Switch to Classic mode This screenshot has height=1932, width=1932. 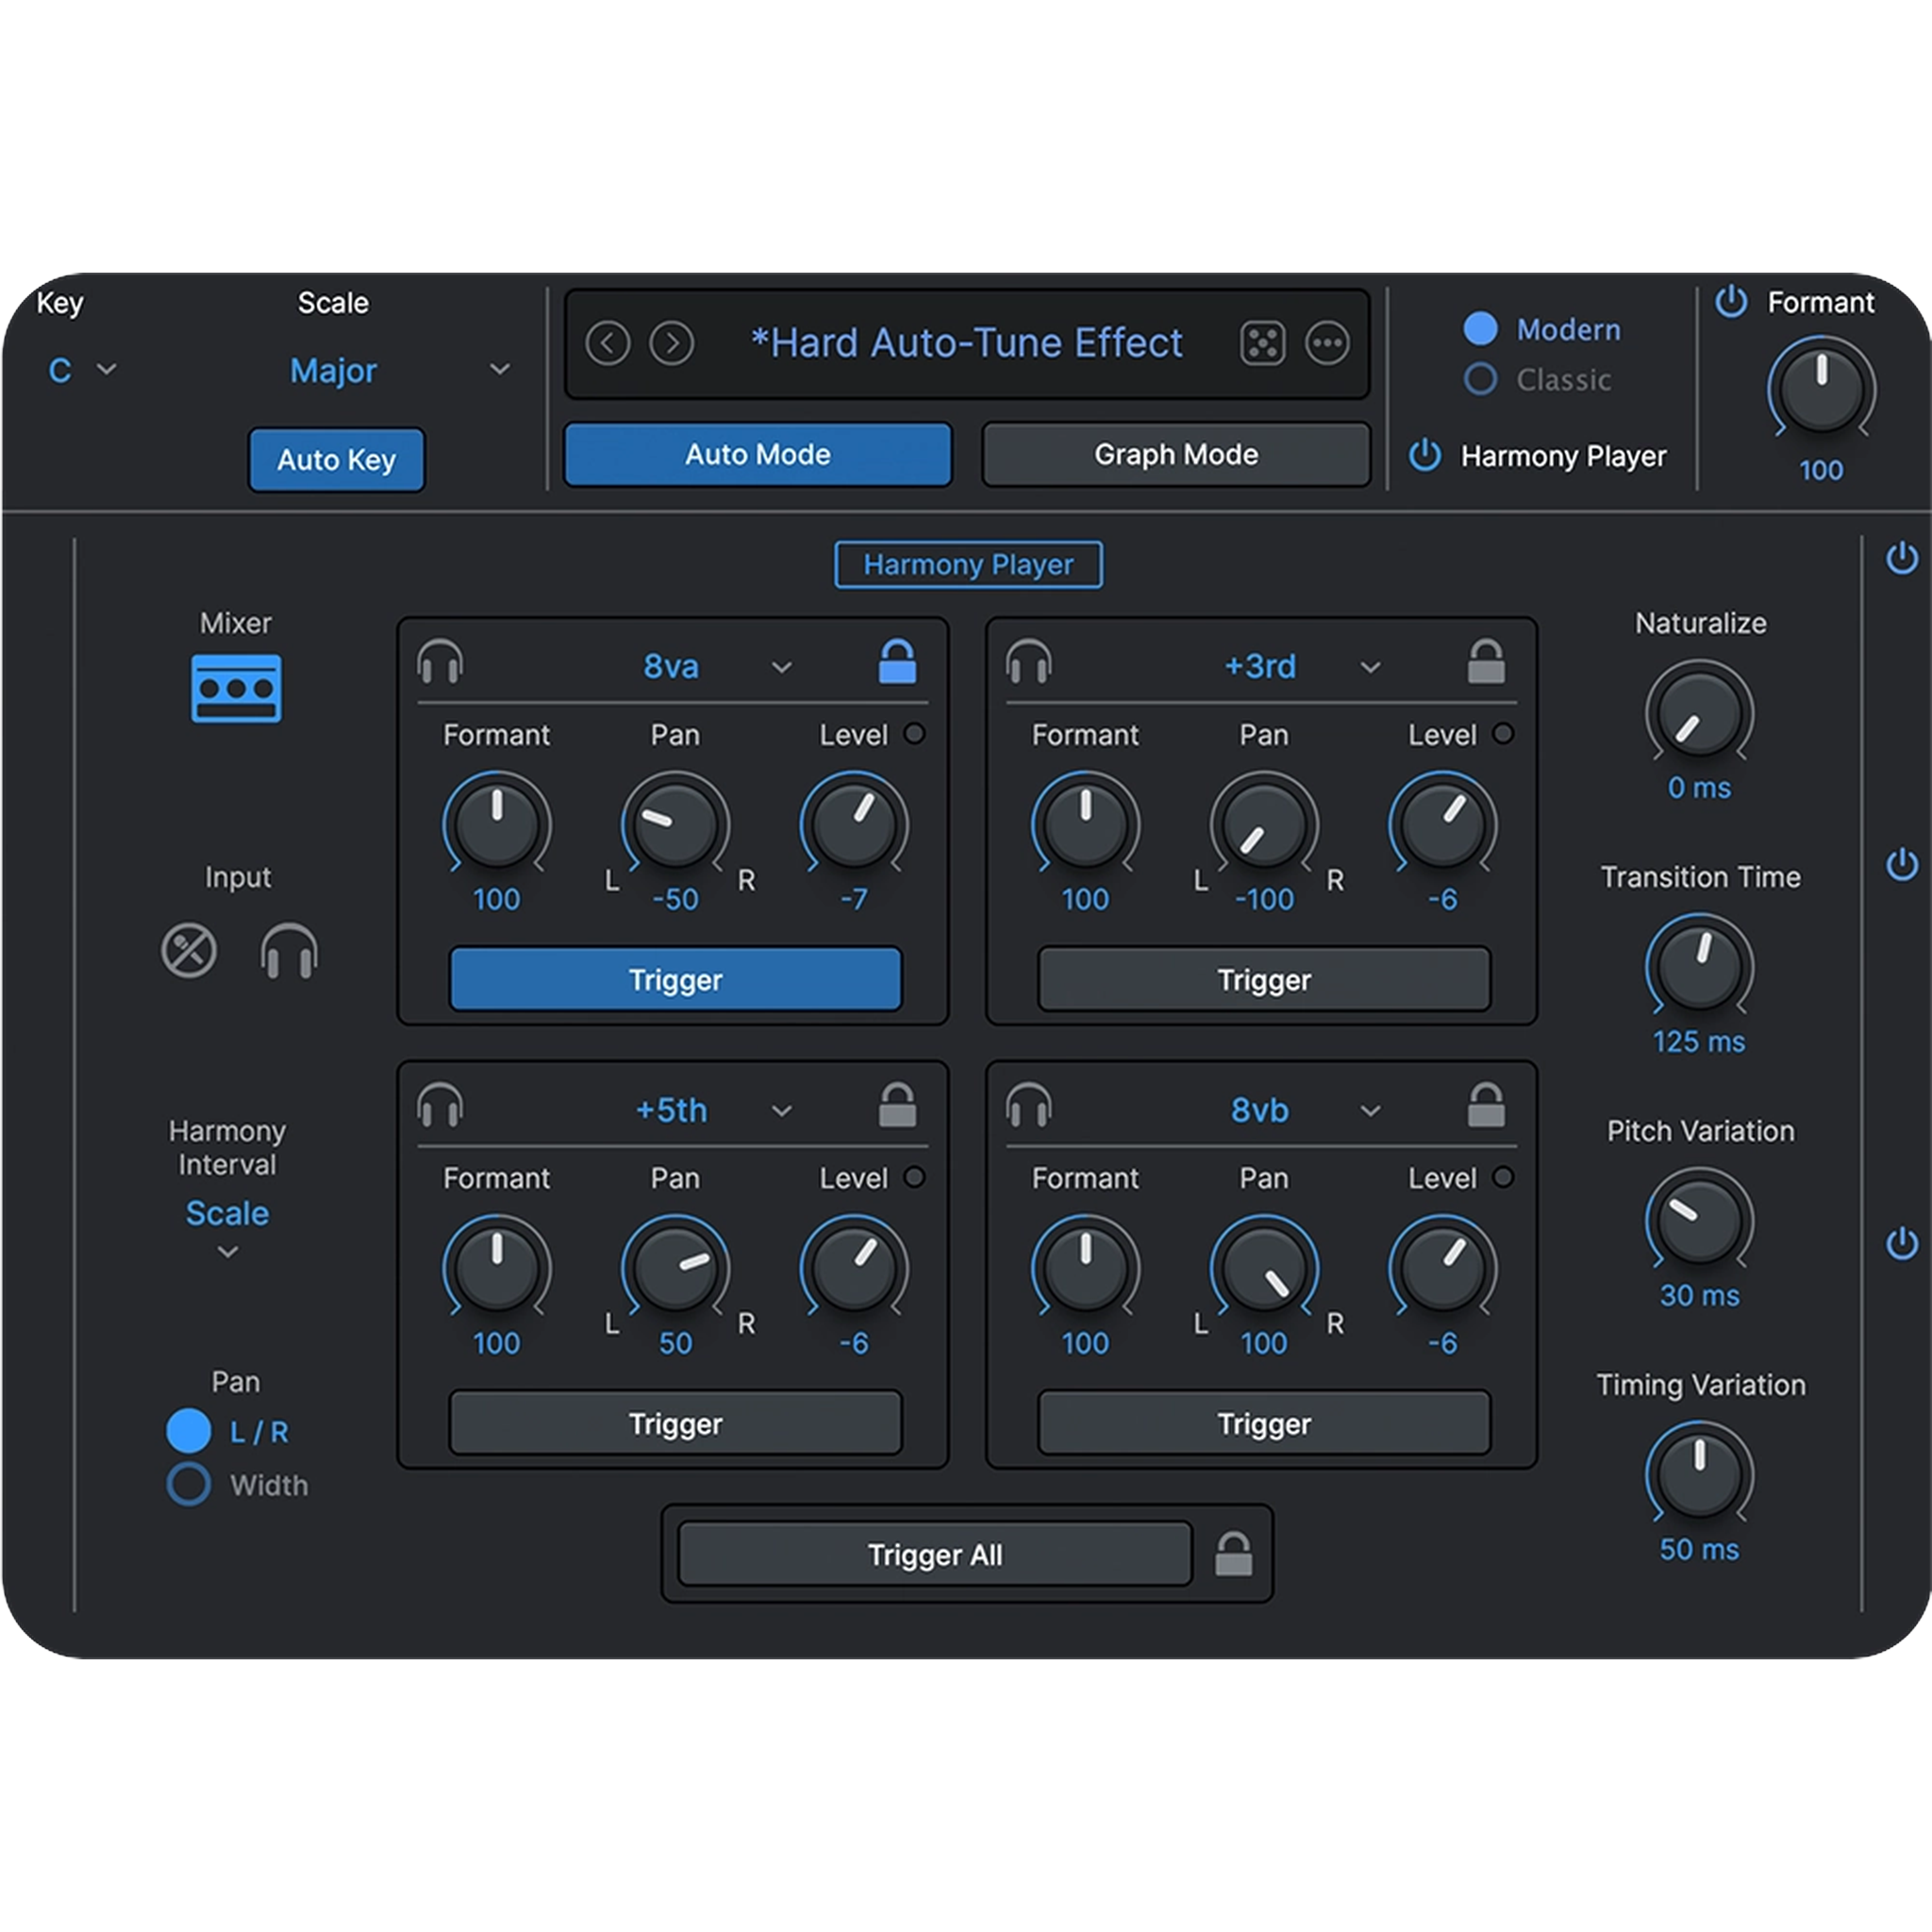[1481, 380]
